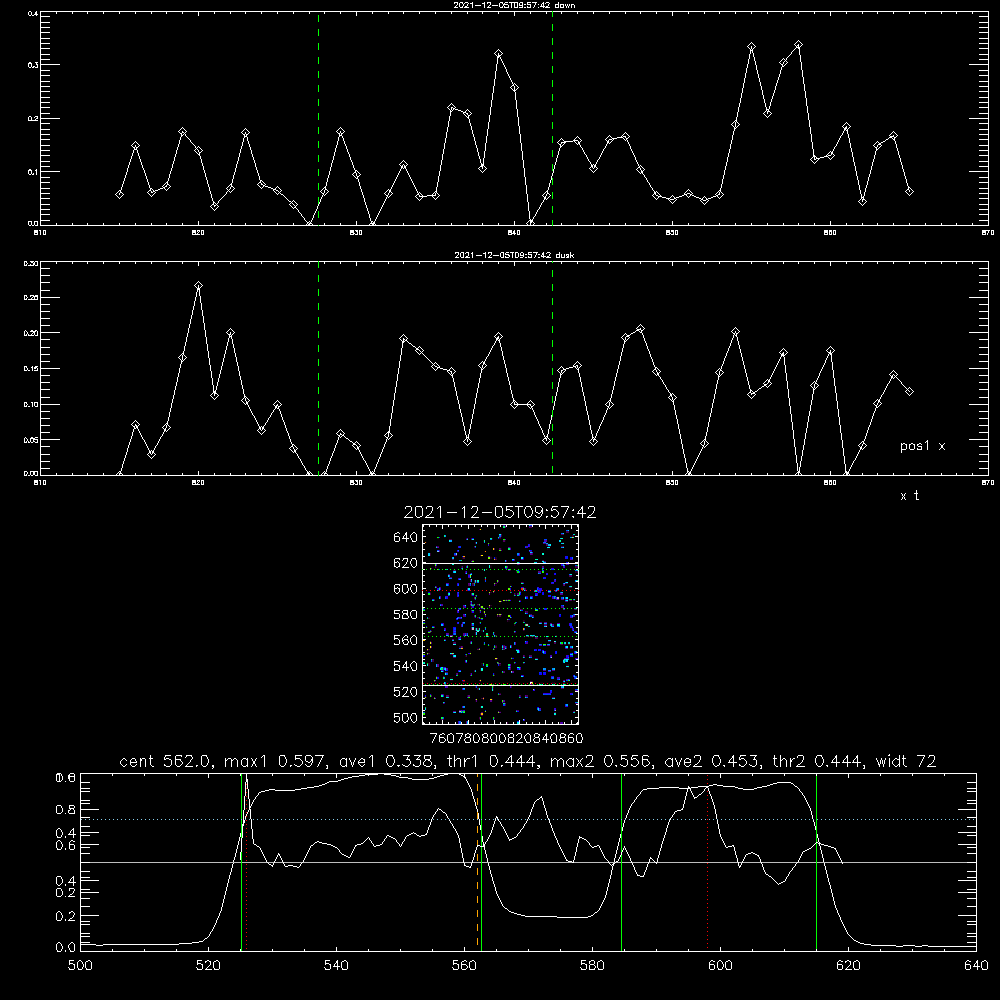Click the 560 tick label on bottom profile axis
Image resolution: width=1000 pixels, height=1000 pixels.
[x=464, y=966]
